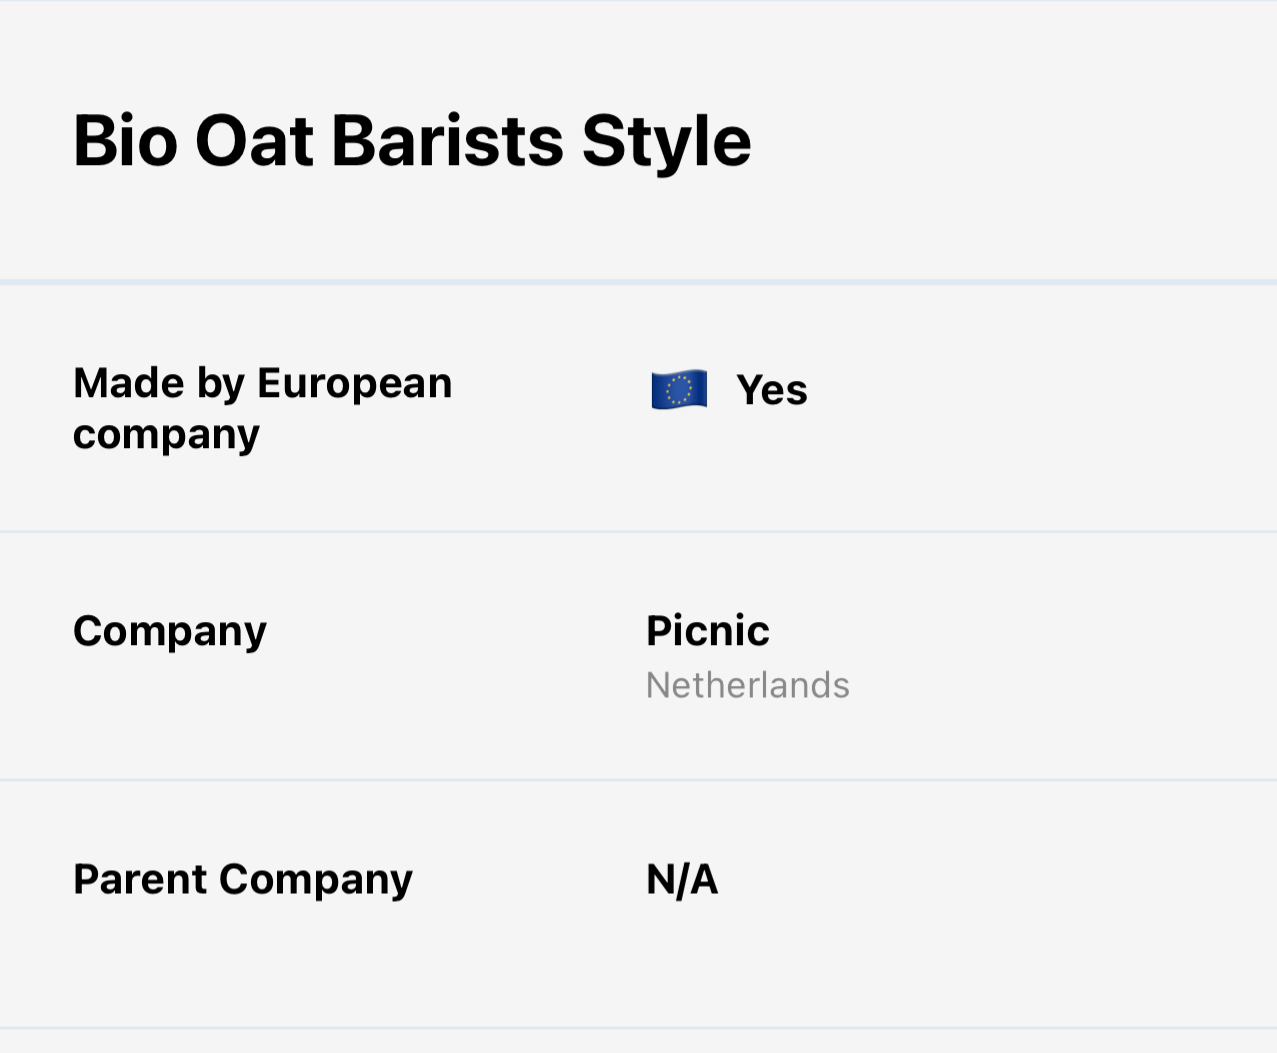Viewport: 1277px width, 1053px height.
Task: Click the second-line word company under Made by
Action: click(x=166, y=435)
